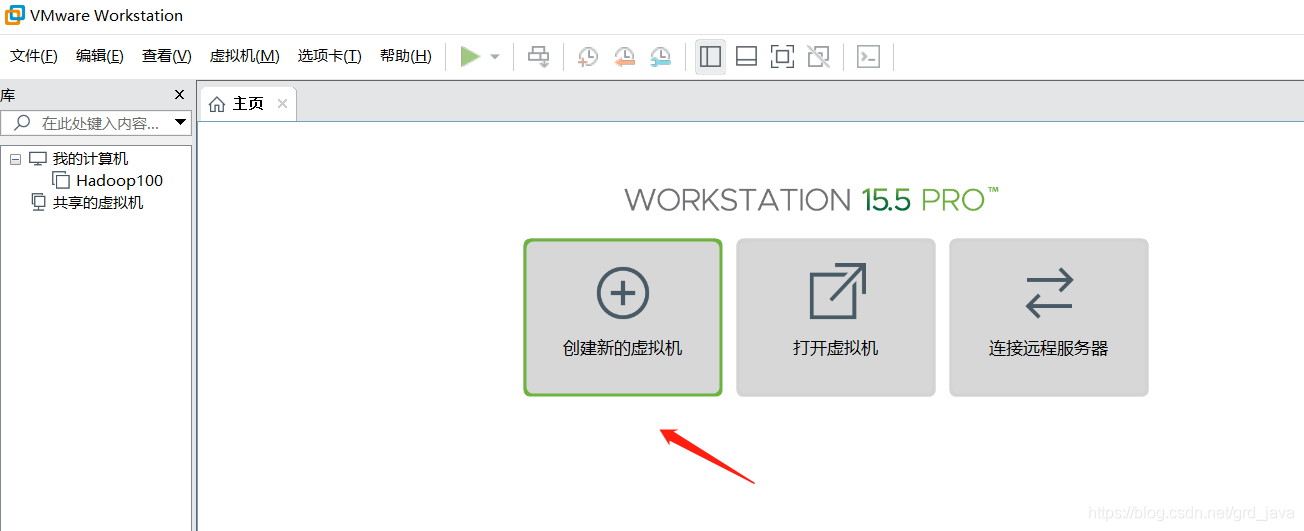
Task: Open the 虚拟机(M) menu
Action: pos(244,56)
